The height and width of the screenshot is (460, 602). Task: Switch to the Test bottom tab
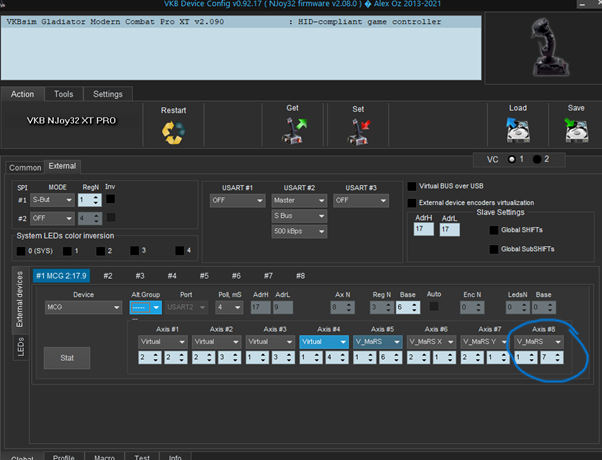142,457
